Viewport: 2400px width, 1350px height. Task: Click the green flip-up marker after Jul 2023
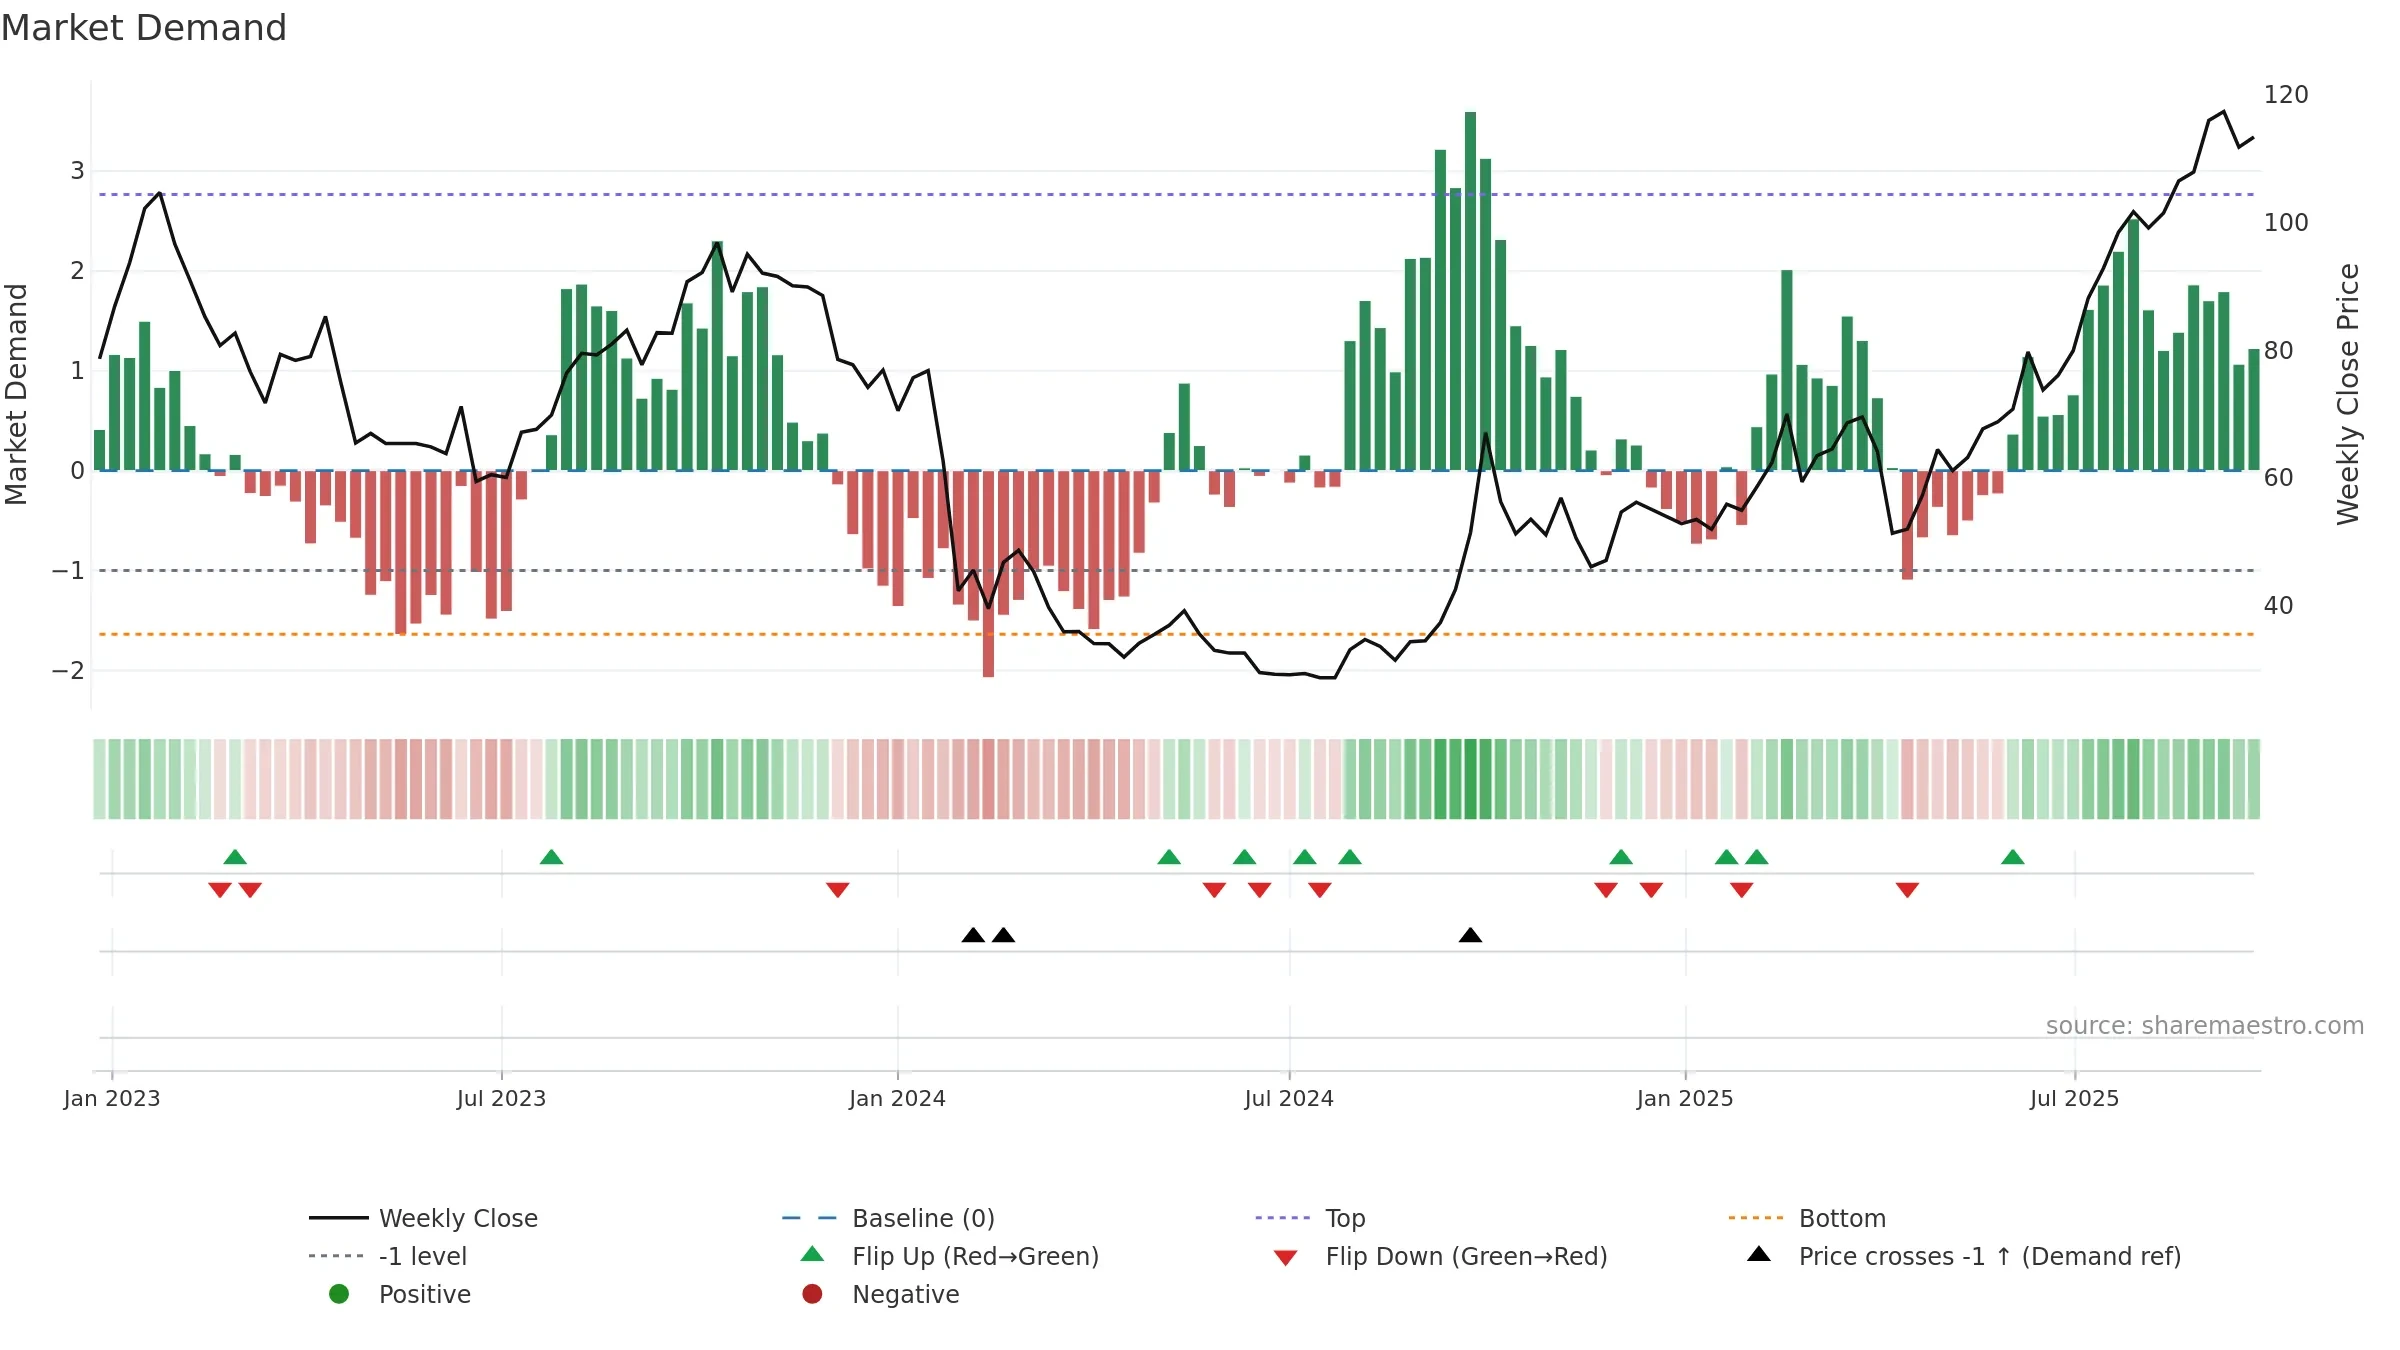[551, 857]
